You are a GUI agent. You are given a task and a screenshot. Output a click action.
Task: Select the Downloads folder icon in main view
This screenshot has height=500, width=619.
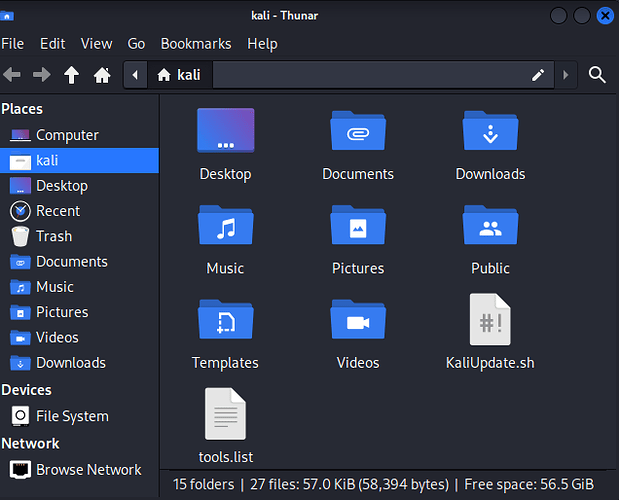point(490,131)
